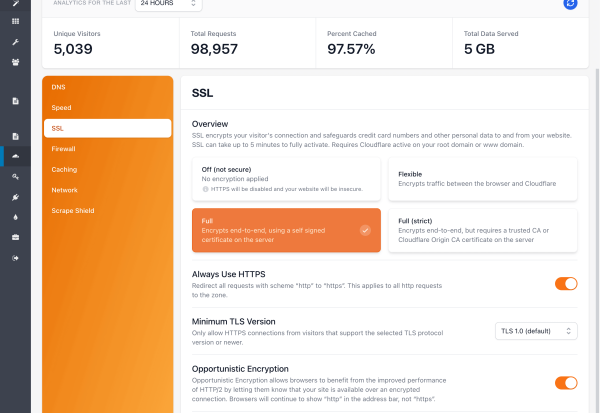Screen dimensions: 600x413
Task: Click the Overview section heading
Action: [210, 124]
